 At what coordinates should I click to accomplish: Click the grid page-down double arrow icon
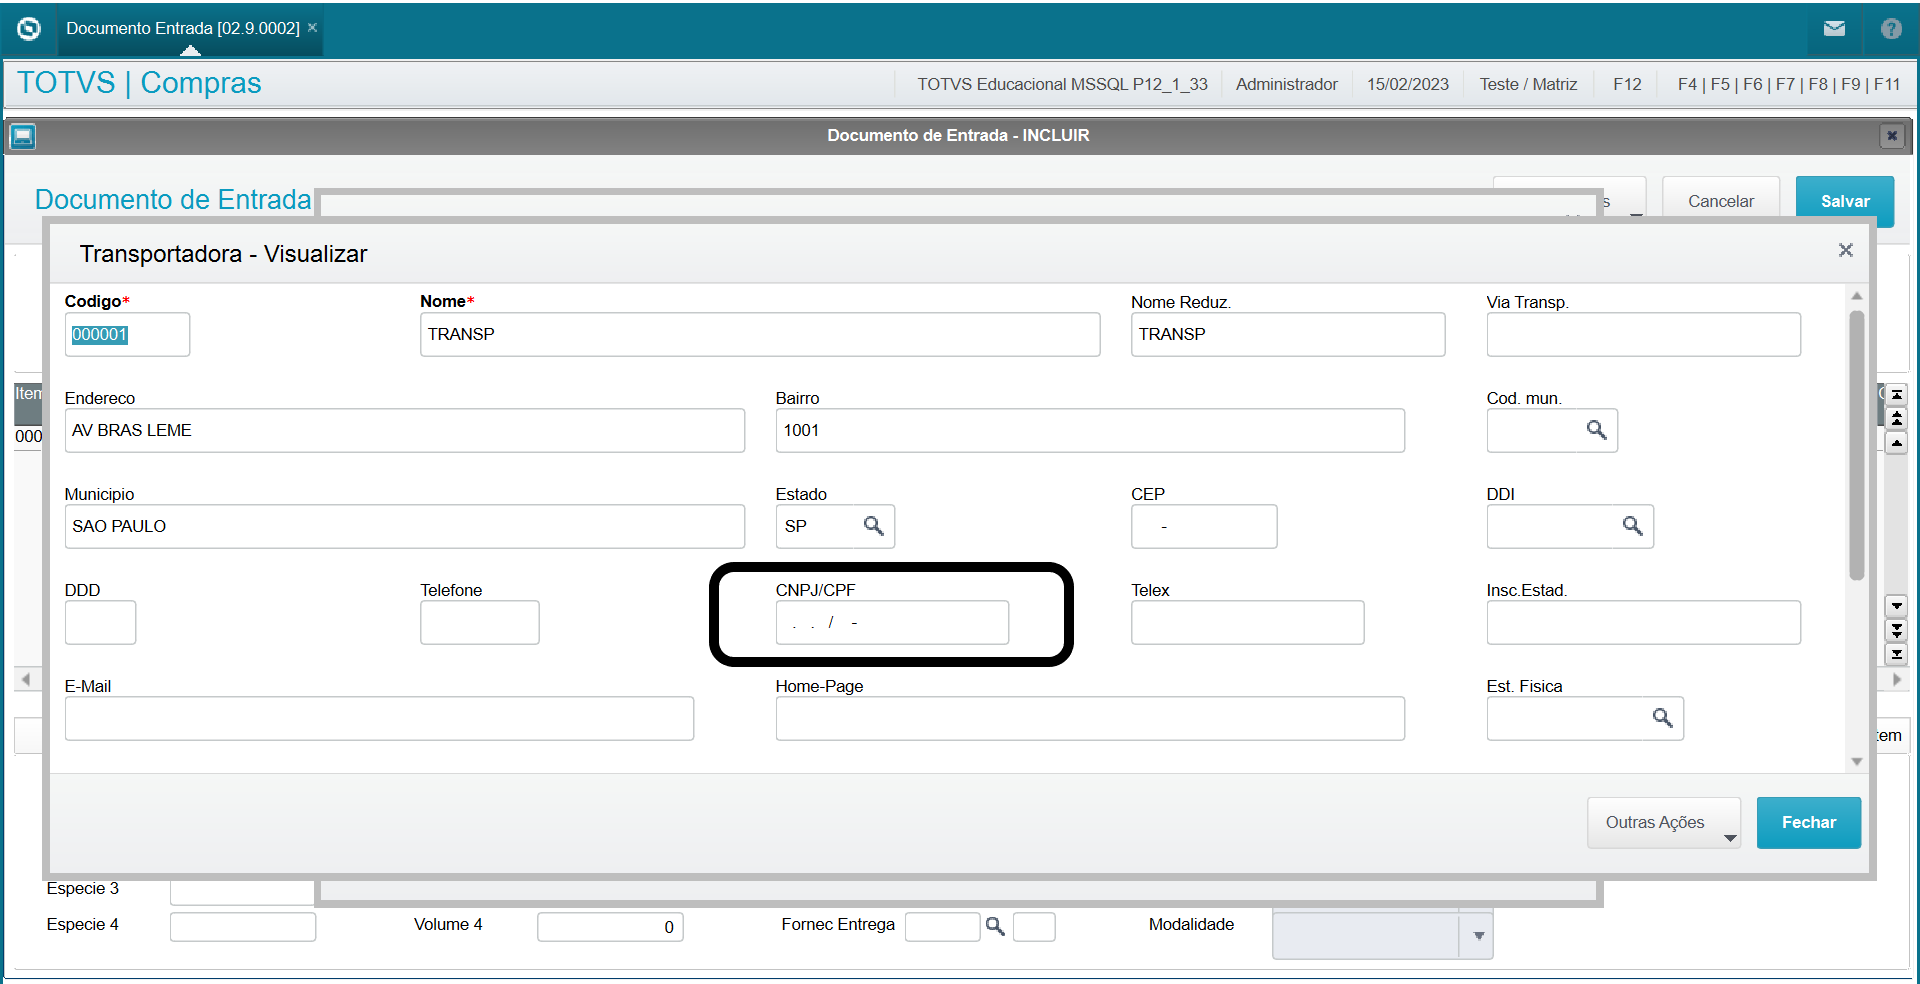point(1897,630)
